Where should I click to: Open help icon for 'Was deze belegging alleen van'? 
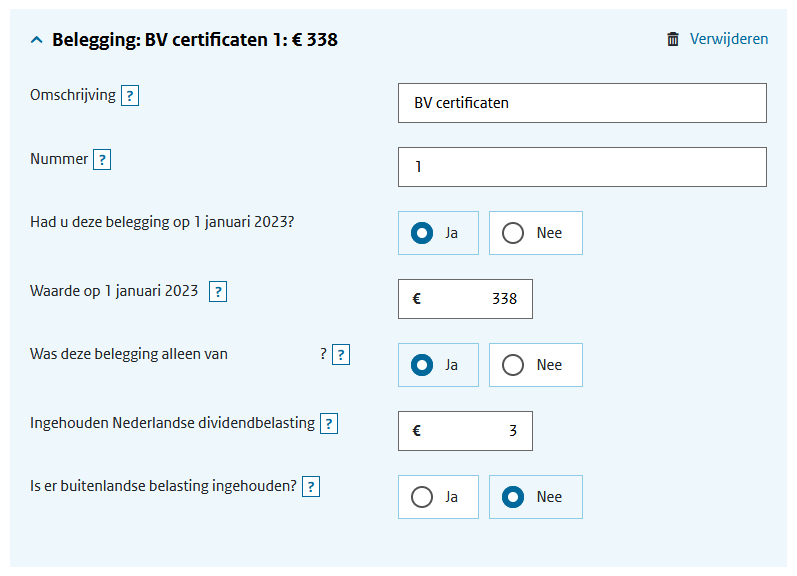(x=341, y=355)
